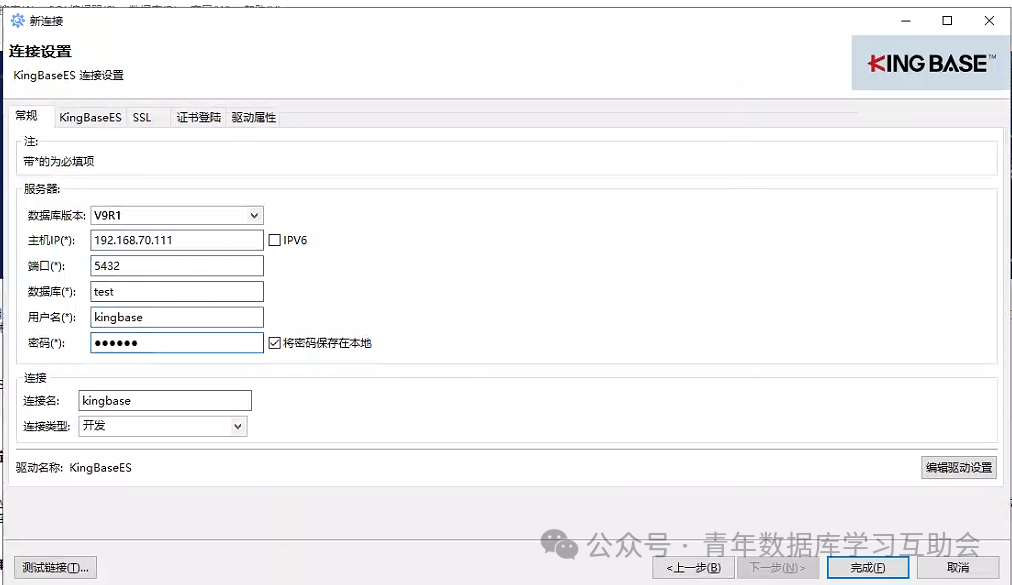Focus the 用户名 field with kingbase
The height and width of the screenshot is (585, 1012).
[x=177, y=317]
